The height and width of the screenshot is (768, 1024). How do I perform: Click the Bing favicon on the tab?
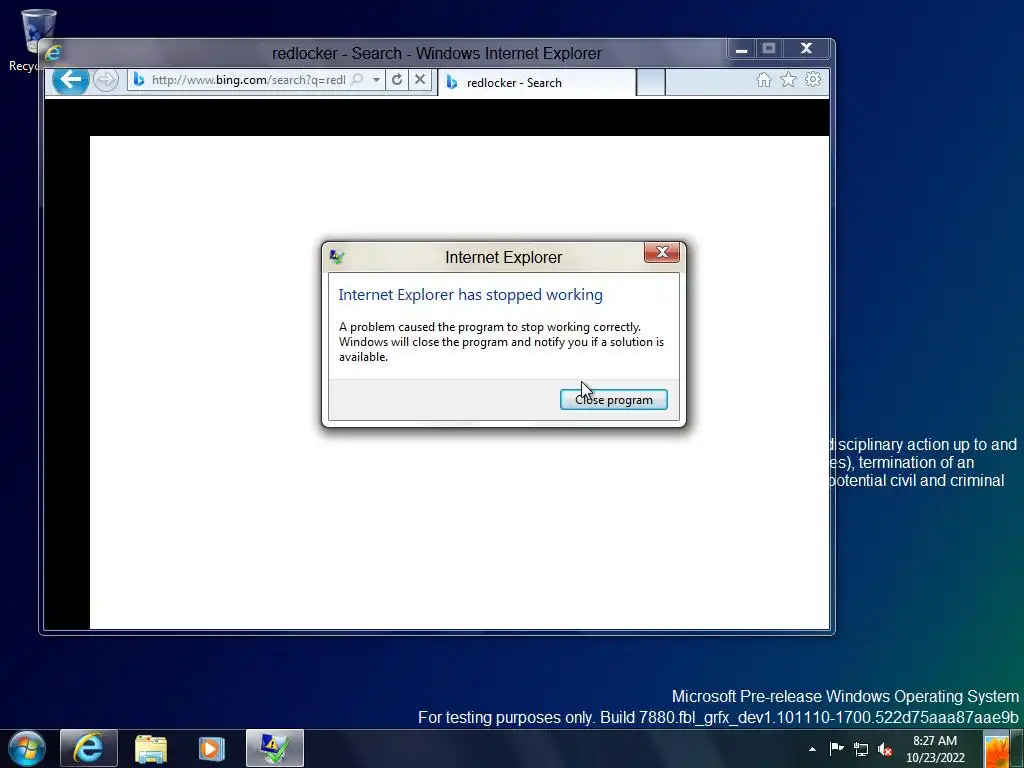(x=451, y=82)
